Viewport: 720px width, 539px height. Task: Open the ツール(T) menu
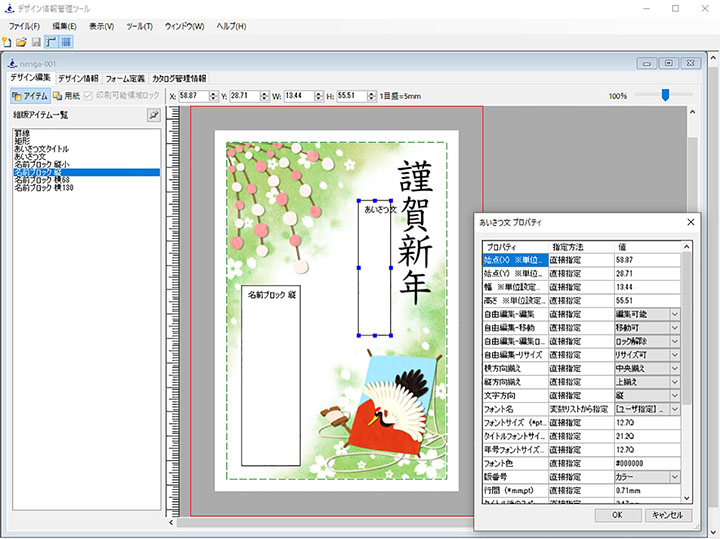click(140, 25)
